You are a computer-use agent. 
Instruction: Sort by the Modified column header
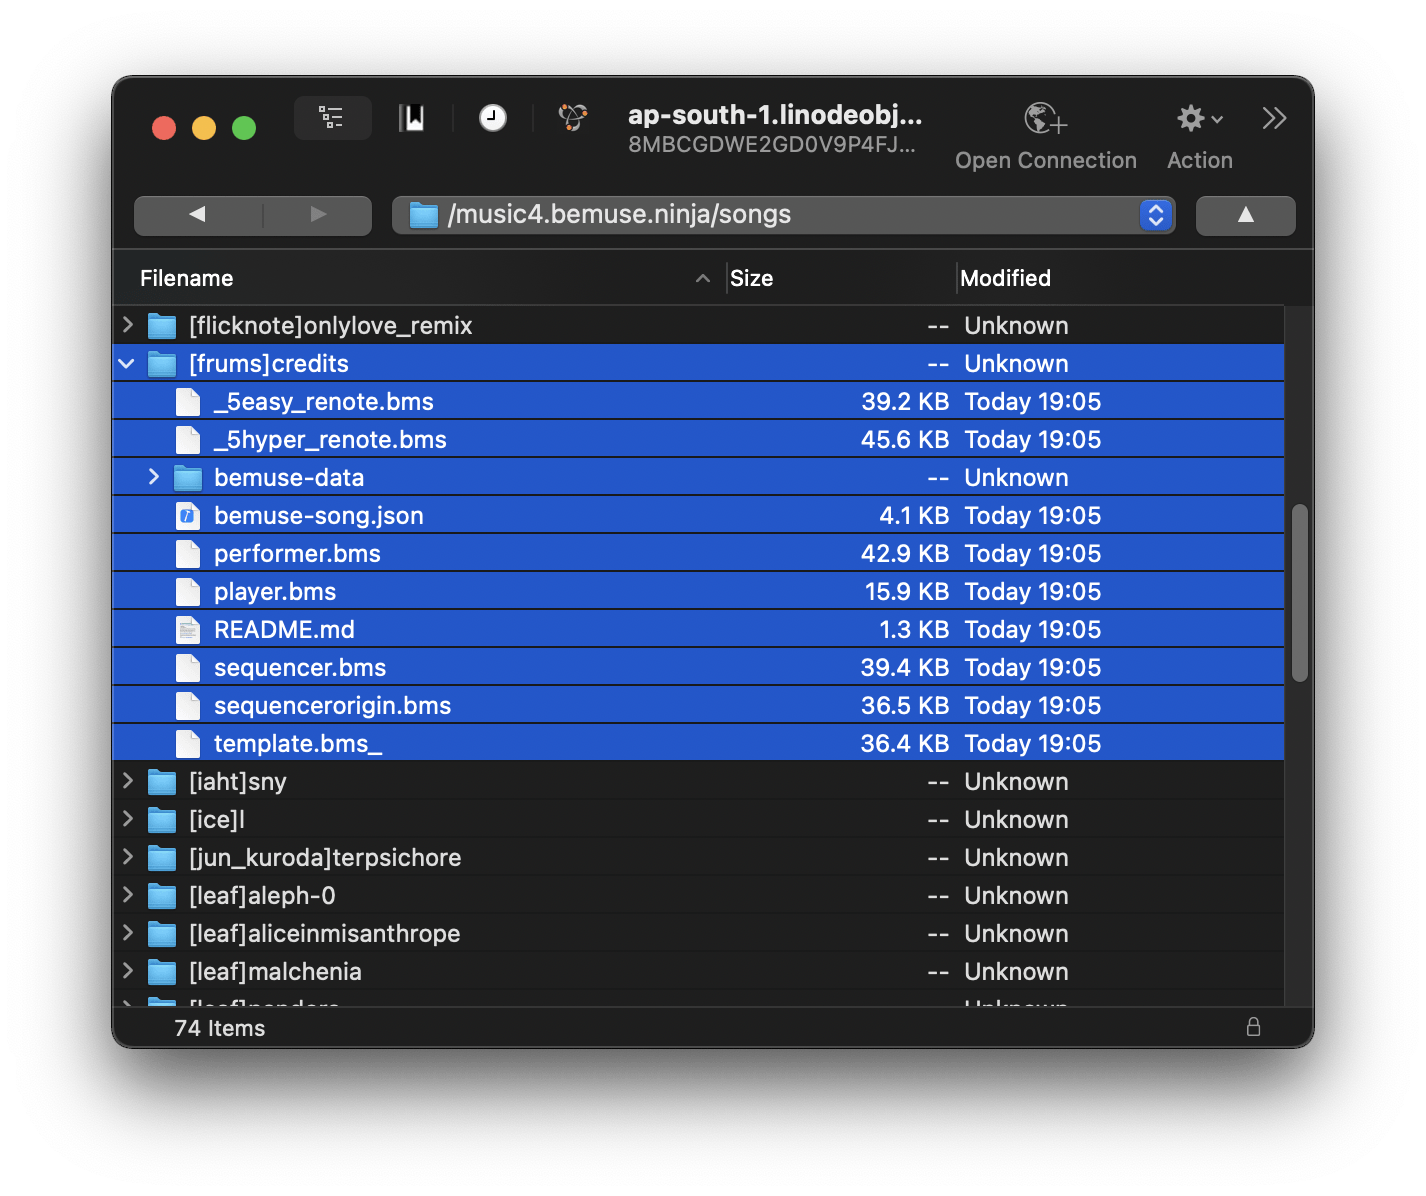click(1006, 277)
